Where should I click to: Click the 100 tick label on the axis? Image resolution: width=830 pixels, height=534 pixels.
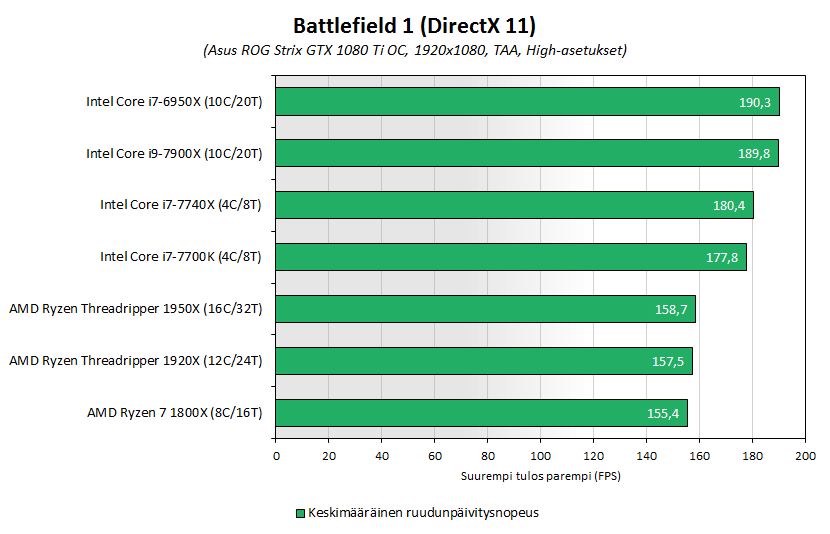540,456
